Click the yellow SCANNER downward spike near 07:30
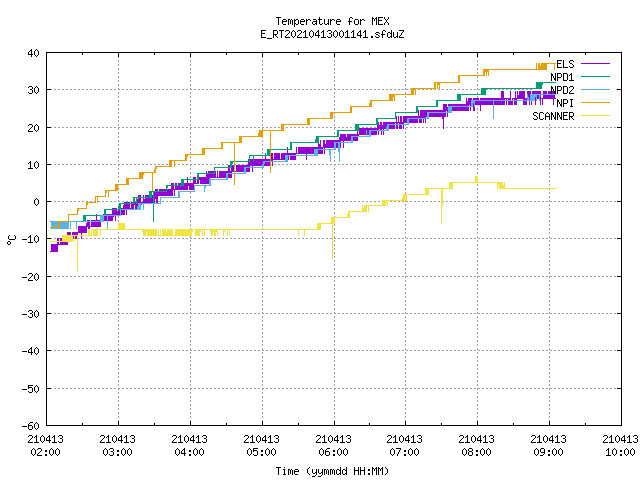The image size is (640, 480). (x=442, y=207)
